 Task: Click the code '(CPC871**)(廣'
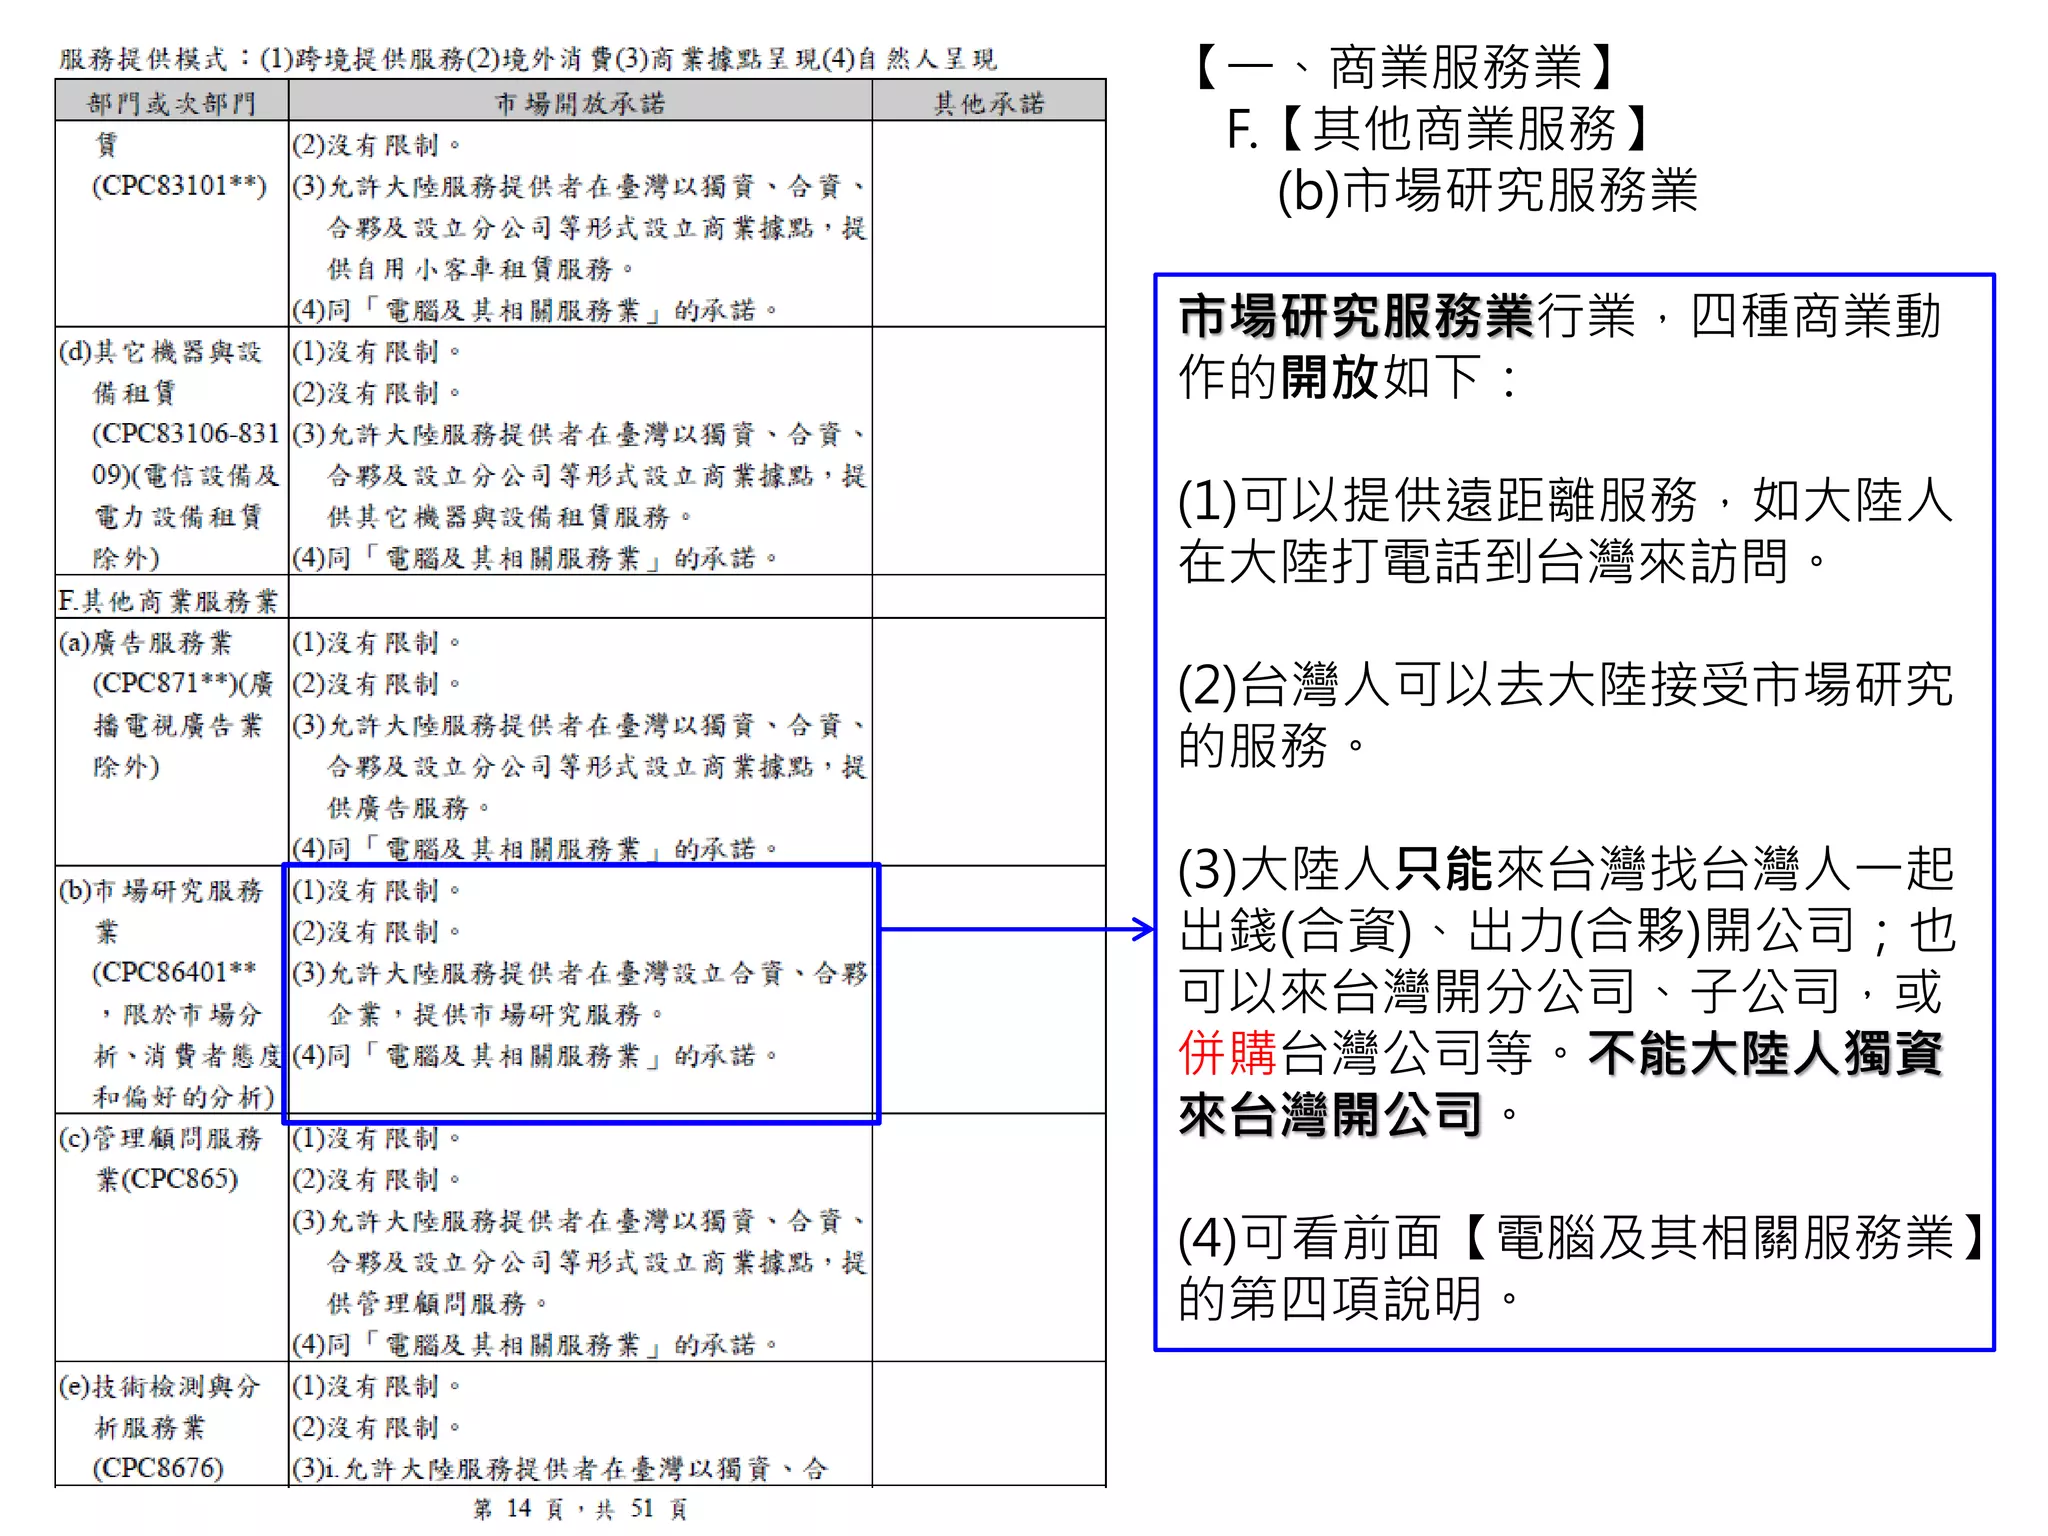[183, 683]
